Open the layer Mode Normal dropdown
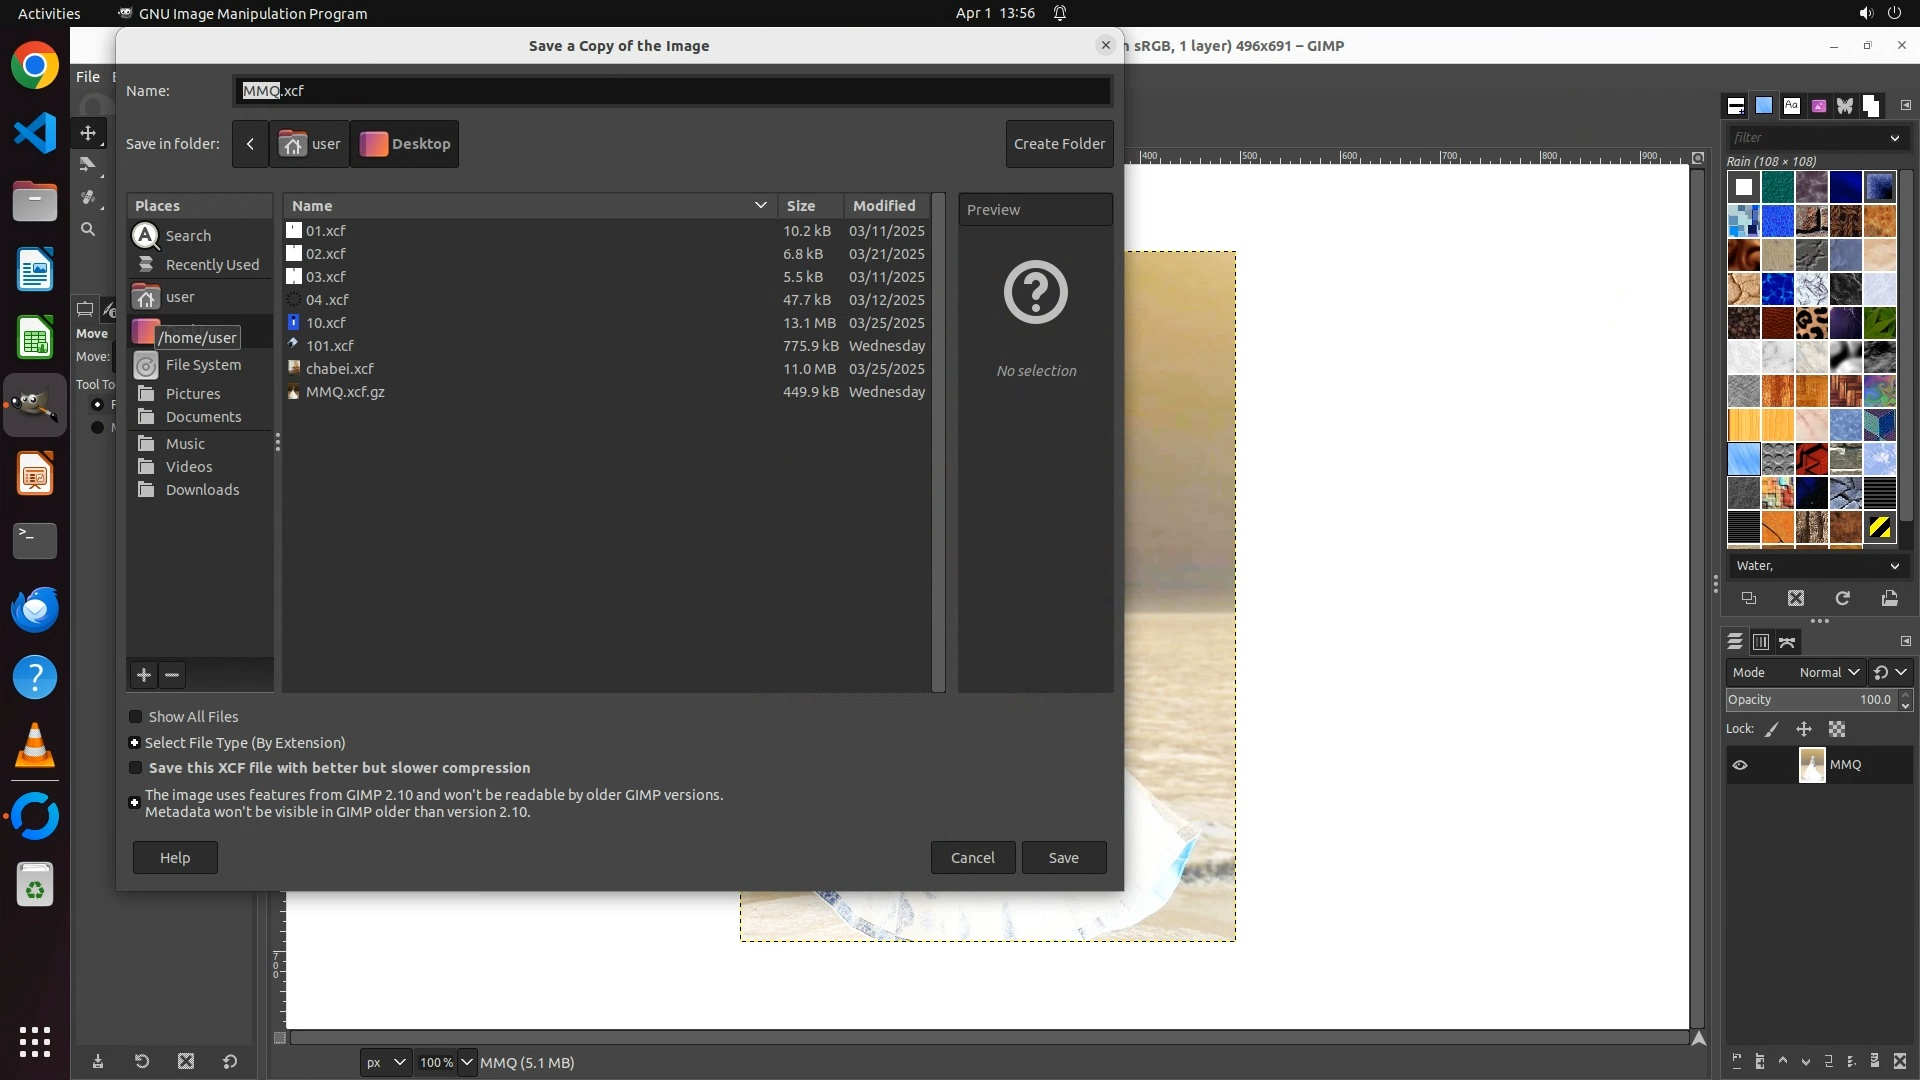 coord(1828,672)
